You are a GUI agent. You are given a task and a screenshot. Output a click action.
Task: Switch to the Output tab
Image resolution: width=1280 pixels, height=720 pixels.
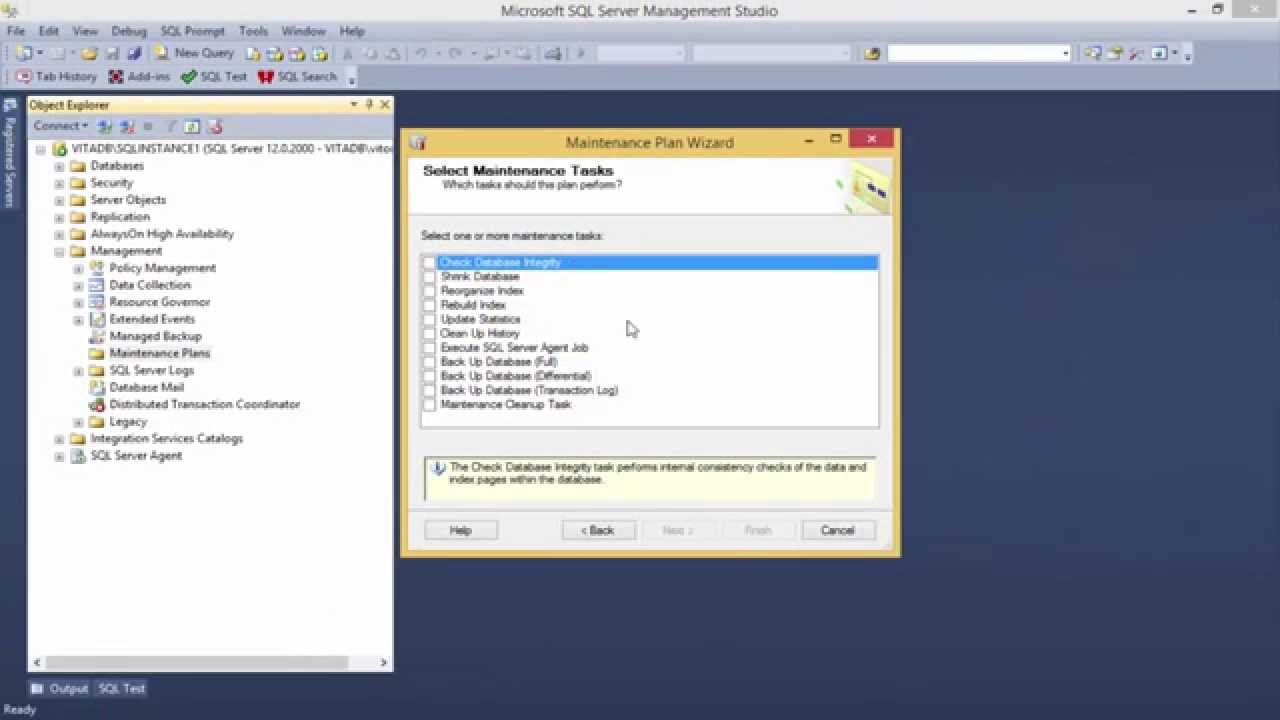pyautogui.click(x=60, y=688)
